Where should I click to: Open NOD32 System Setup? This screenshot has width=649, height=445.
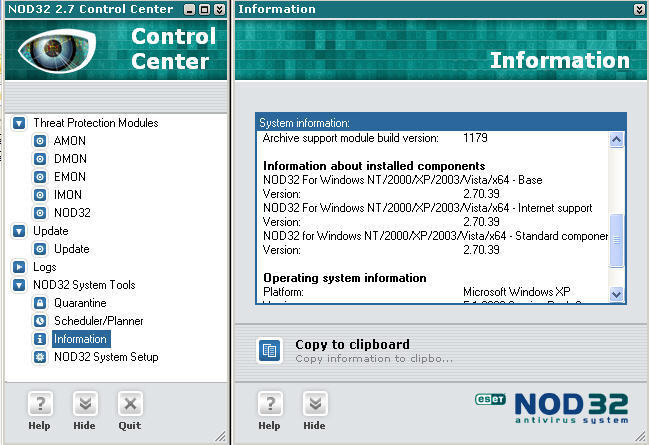click(106, 357)
